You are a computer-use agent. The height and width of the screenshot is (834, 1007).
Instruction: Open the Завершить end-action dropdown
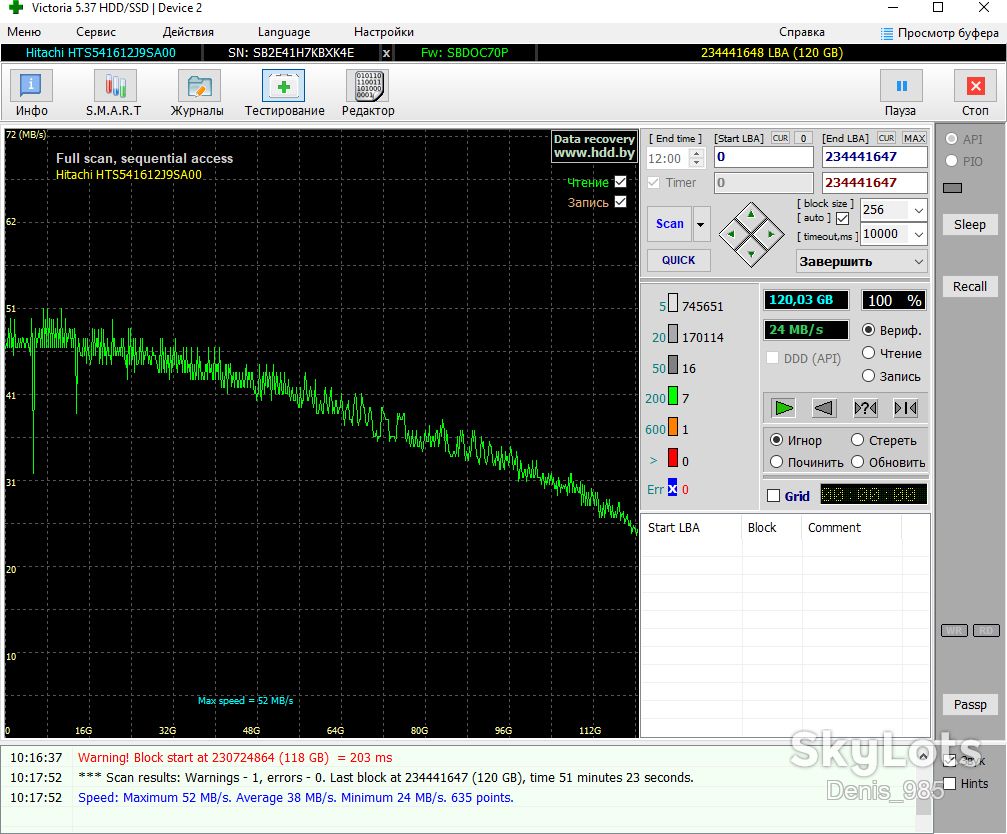(x=862, y=261)
